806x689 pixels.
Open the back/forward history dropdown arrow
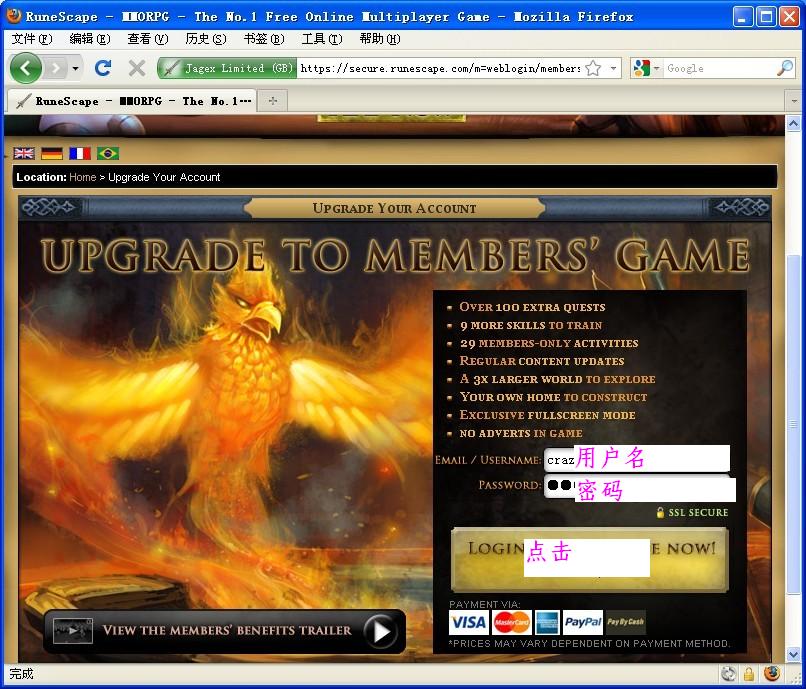click(x=75, y=68)
